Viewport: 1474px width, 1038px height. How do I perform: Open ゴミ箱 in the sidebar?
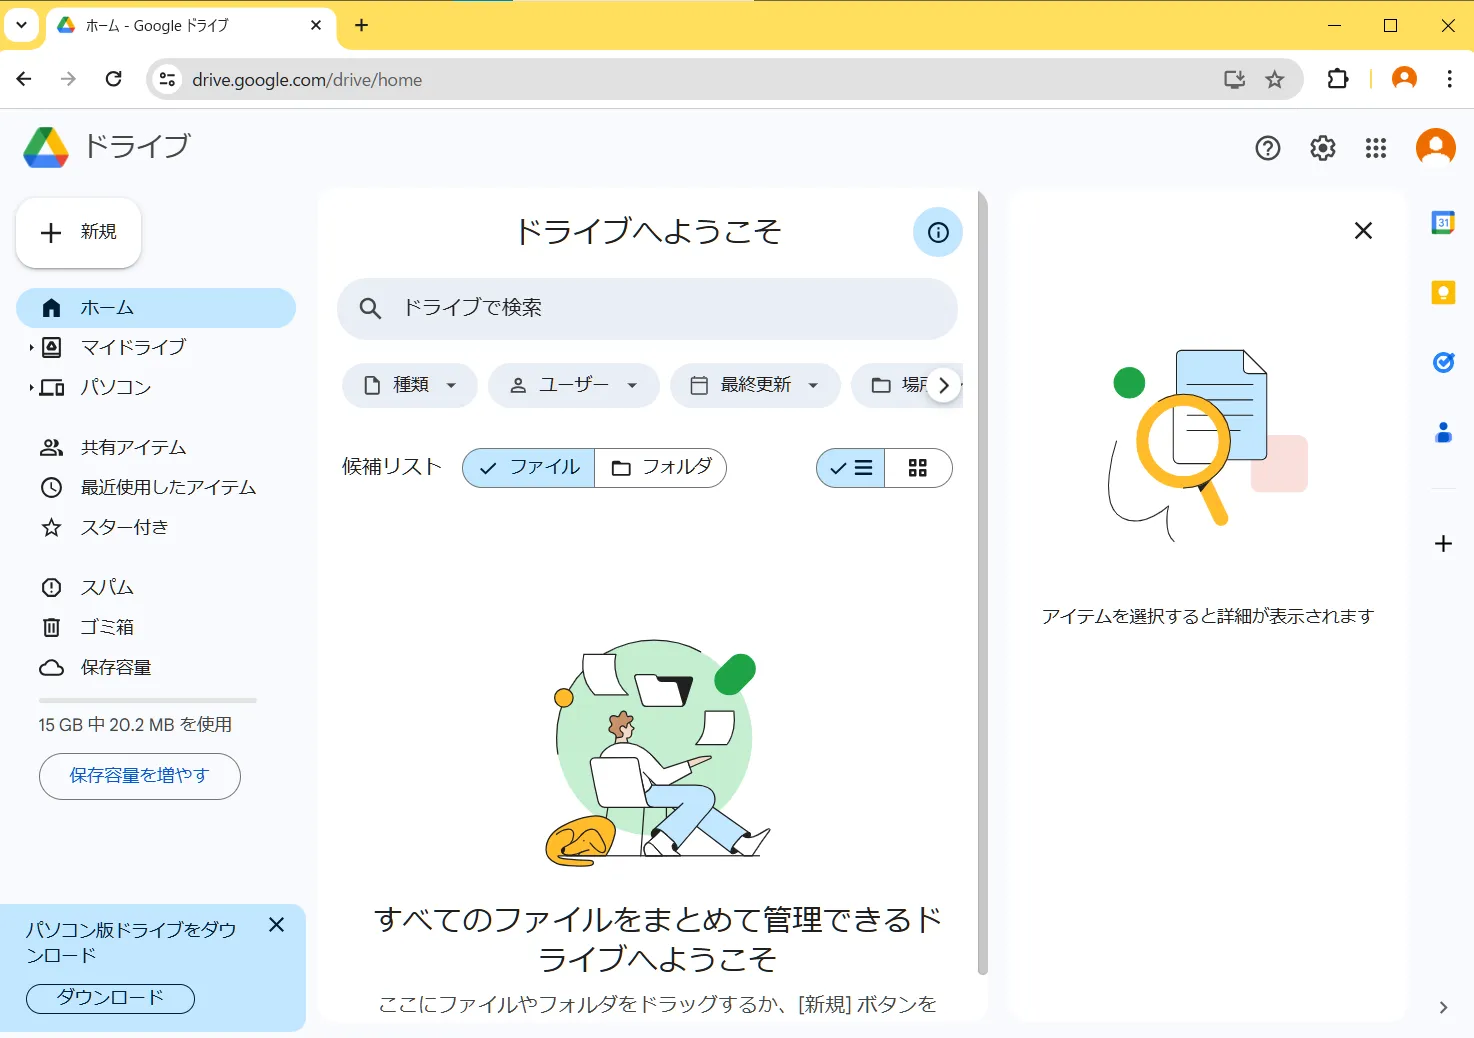(x=107, y=627)
